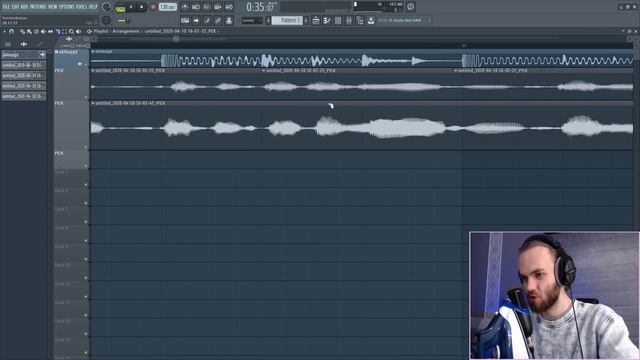Click the main pitch knob
Screen dimensions: 640x360
[x=106, y=20]
